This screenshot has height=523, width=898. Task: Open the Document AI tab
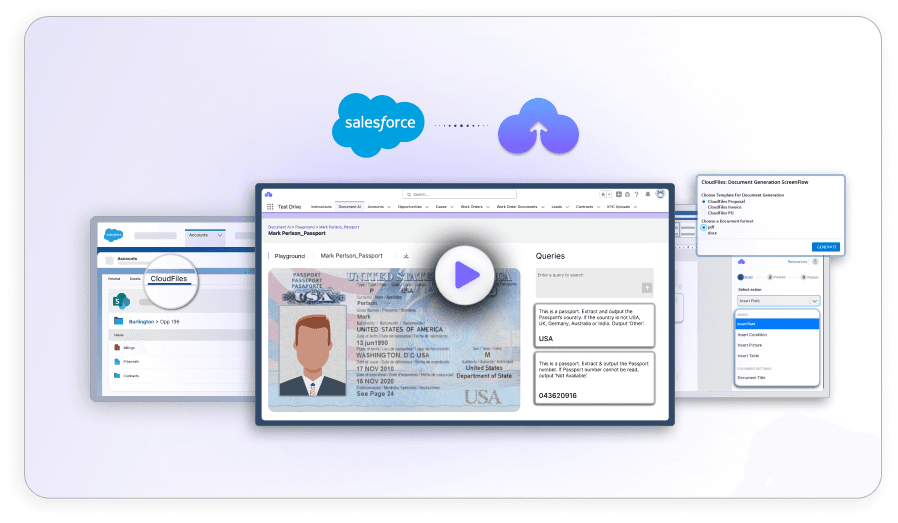tap(349, 207)
